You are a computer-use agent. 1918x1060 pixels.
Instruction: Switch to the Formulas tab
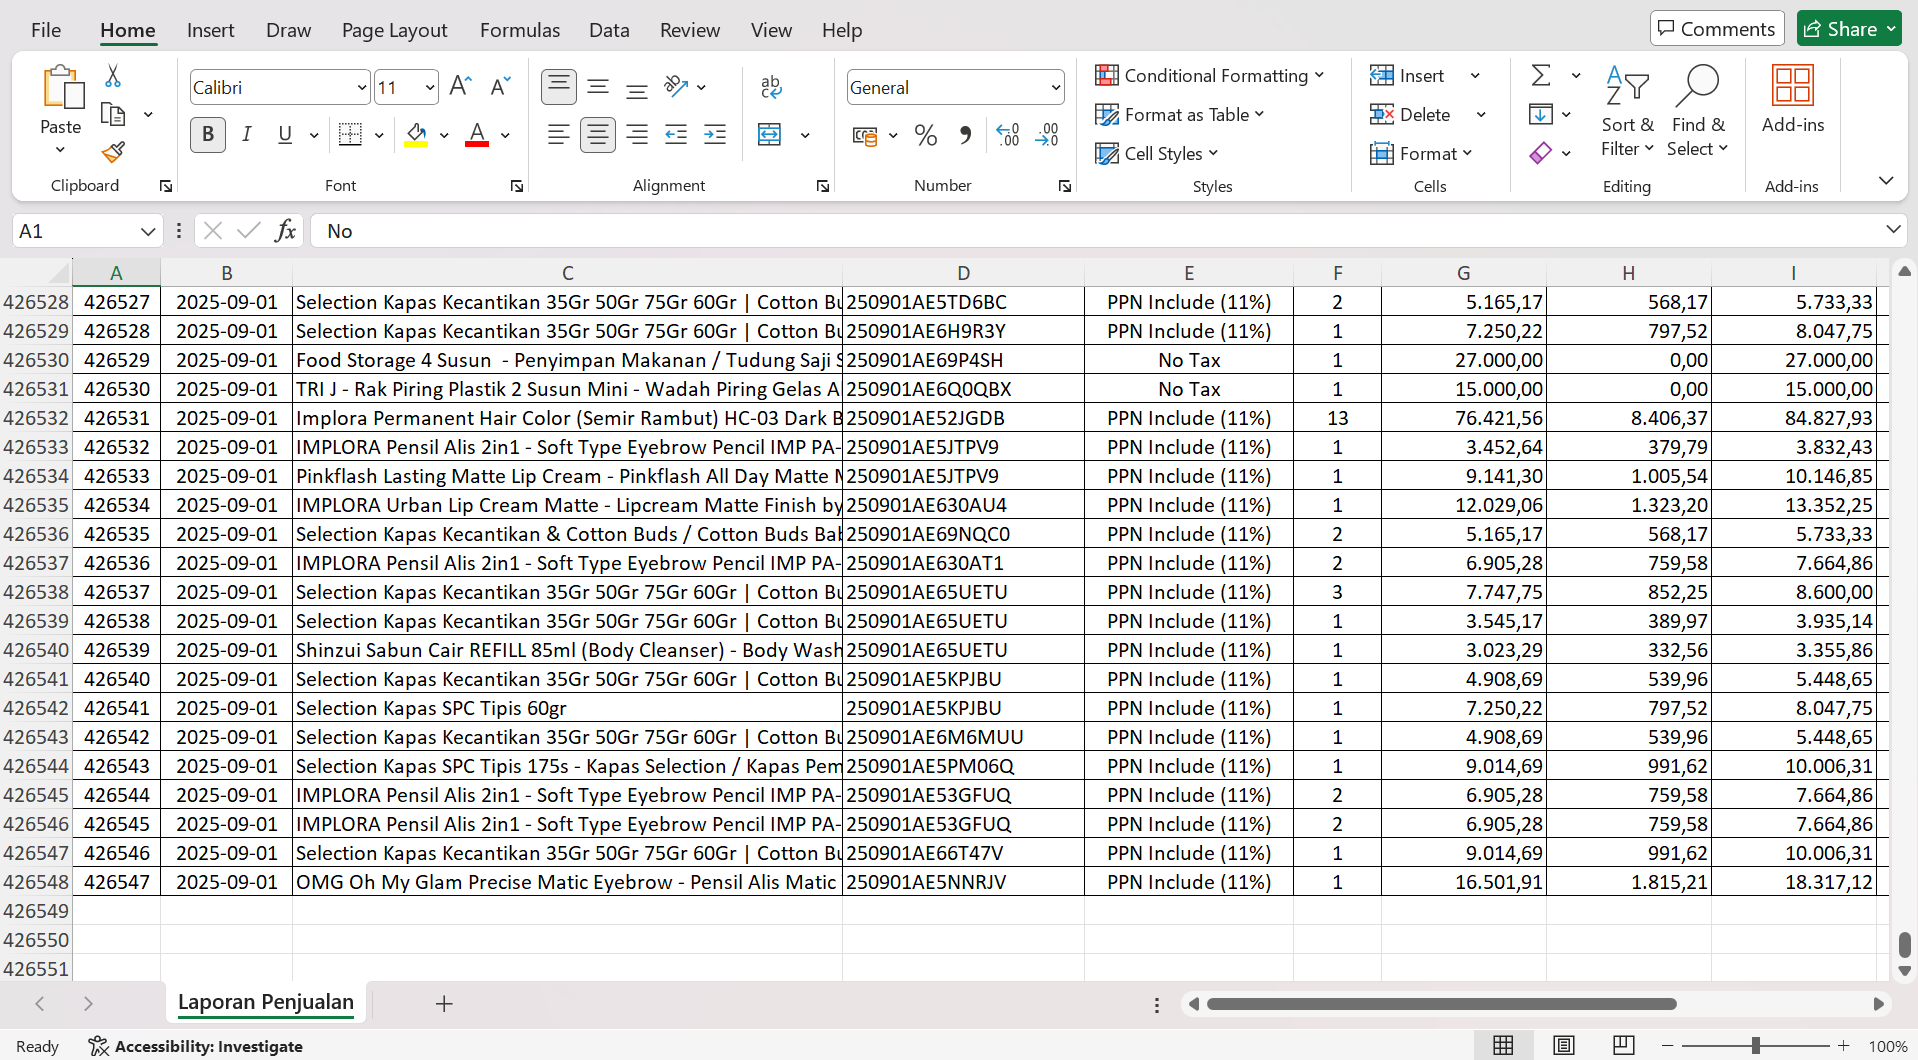[x=520, y=30]
